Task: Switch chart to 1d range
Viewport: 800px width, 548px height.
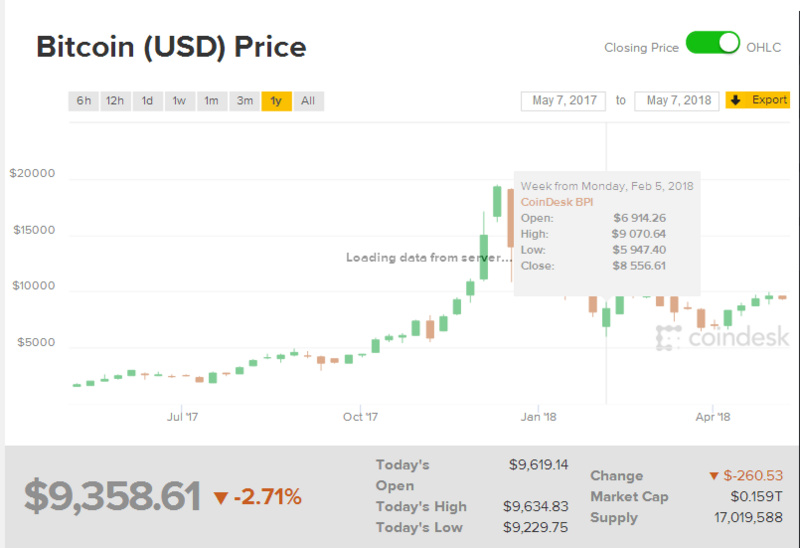Action: coord(147,101)
